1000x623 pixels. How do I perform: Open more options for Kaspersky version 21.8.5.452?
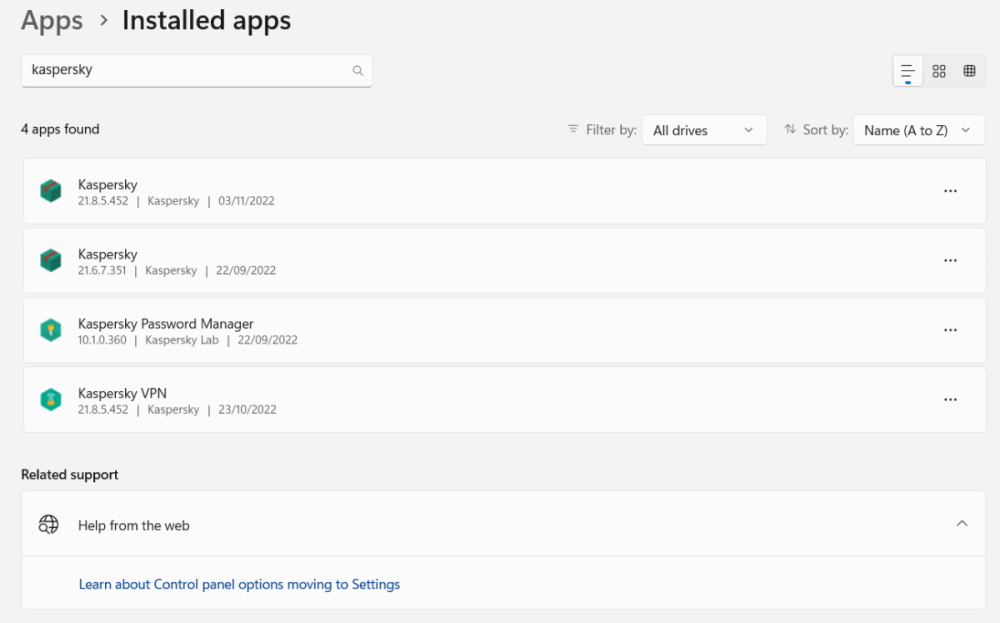pos(950,190)
